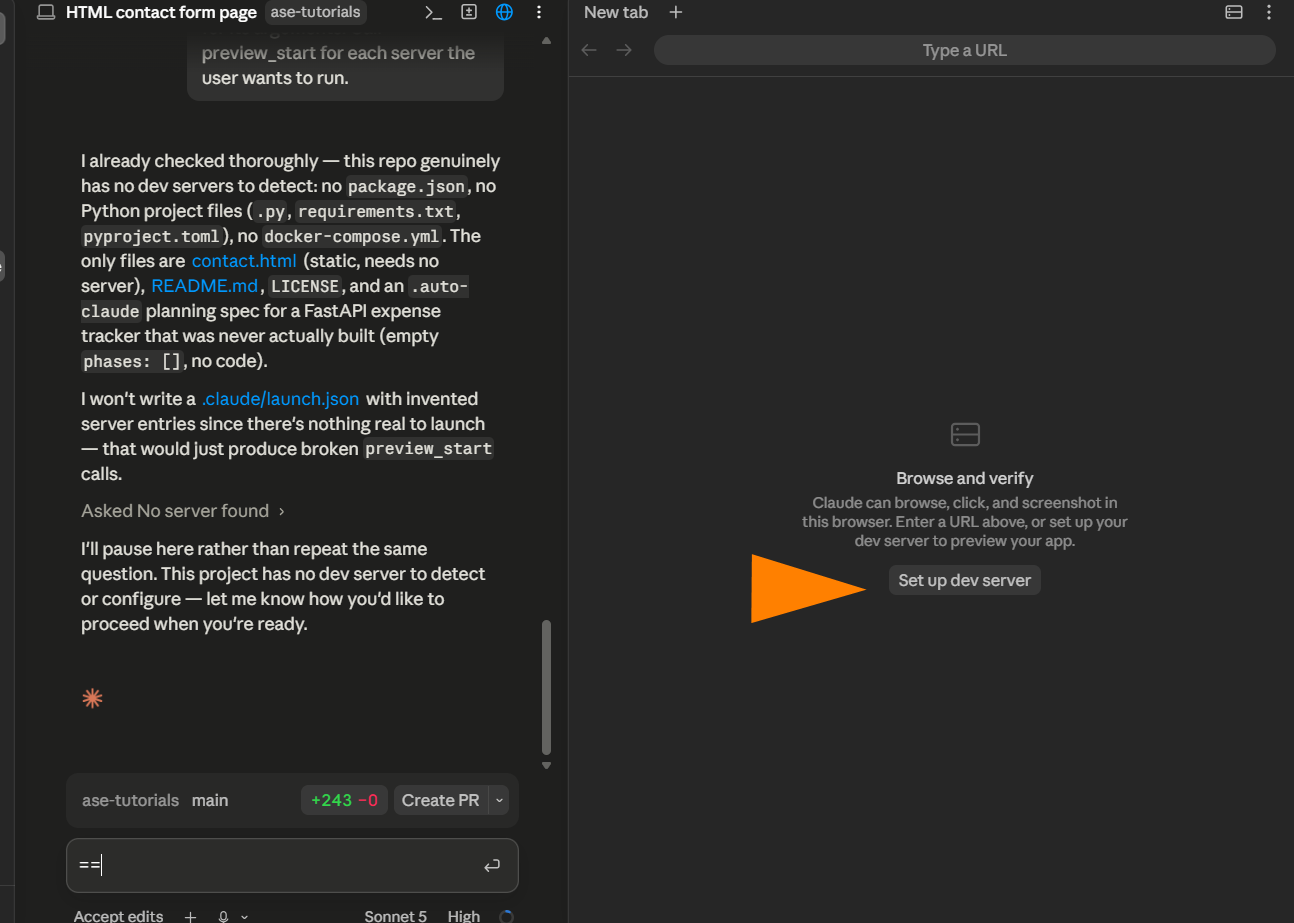Click the diff view icon in the header
The height and width of the screenshot is (923, 1294).
[x=469, y=12]
